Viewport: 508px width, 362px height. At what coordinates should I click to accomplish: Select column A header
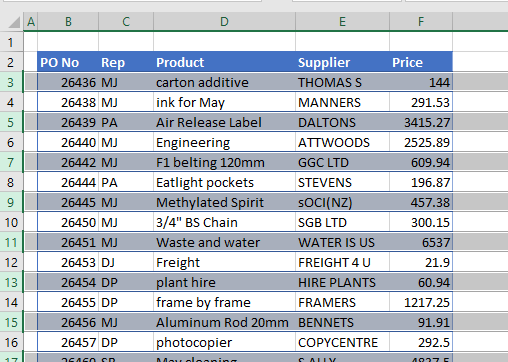31,22
